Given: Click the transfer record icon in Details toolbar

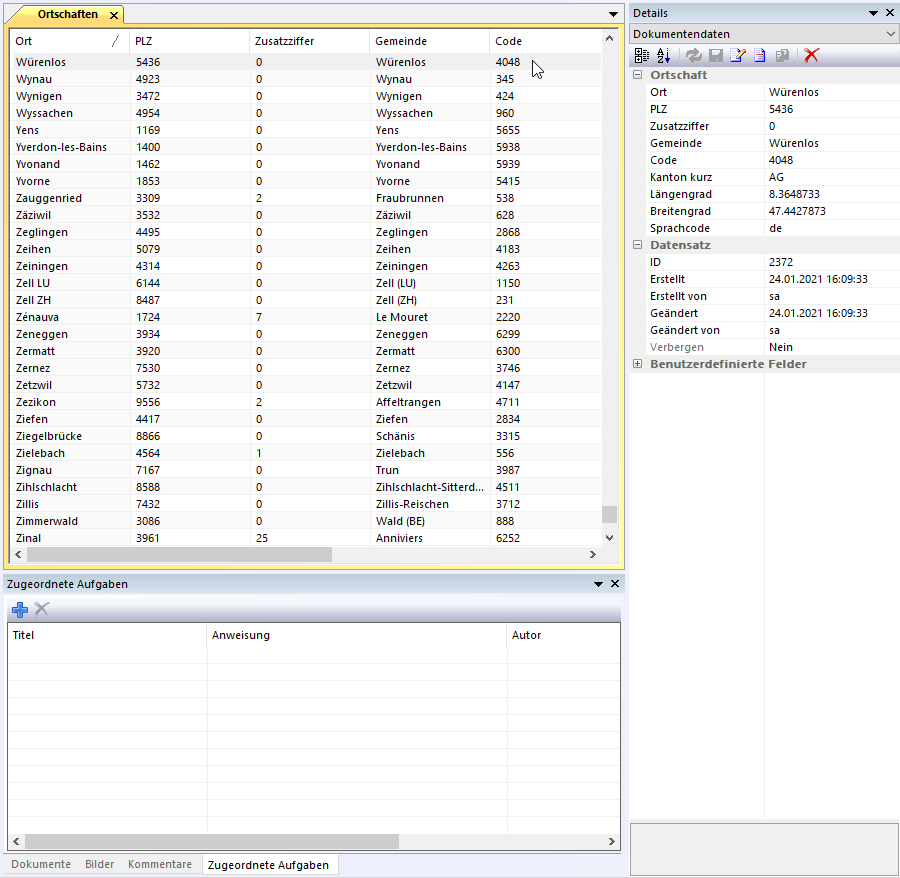Looking at the screenshot, I should click(782, 56).
